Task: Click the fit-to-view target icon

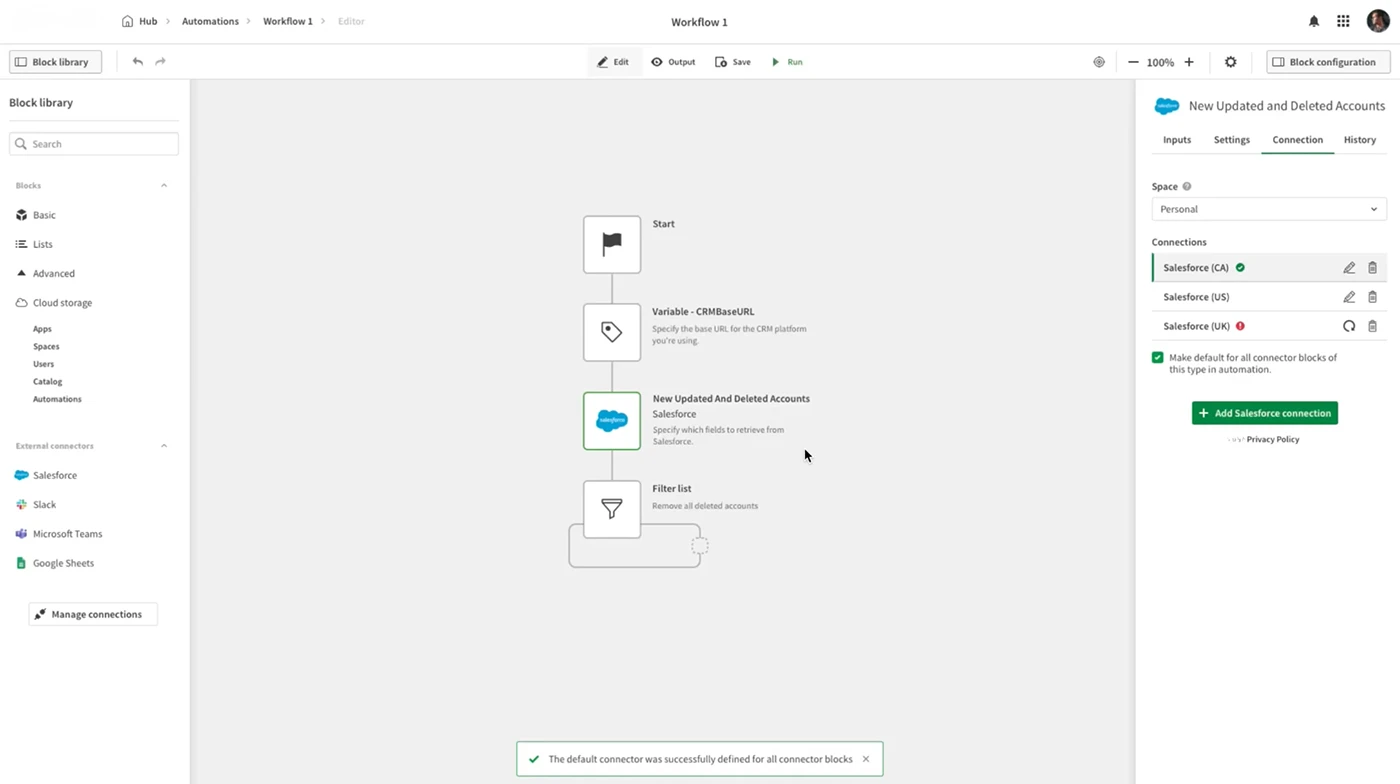Action: pyautogui.click(x=1099, y=62)
